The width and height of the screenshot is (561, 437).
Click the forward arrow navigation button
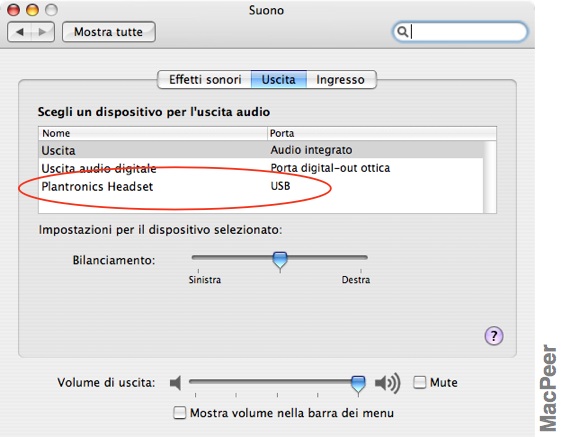coord(43,32)
